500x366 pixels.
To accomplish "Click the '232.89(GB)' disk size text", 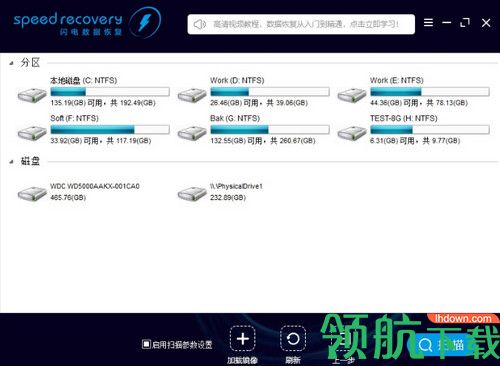I will tap(228, 198).
